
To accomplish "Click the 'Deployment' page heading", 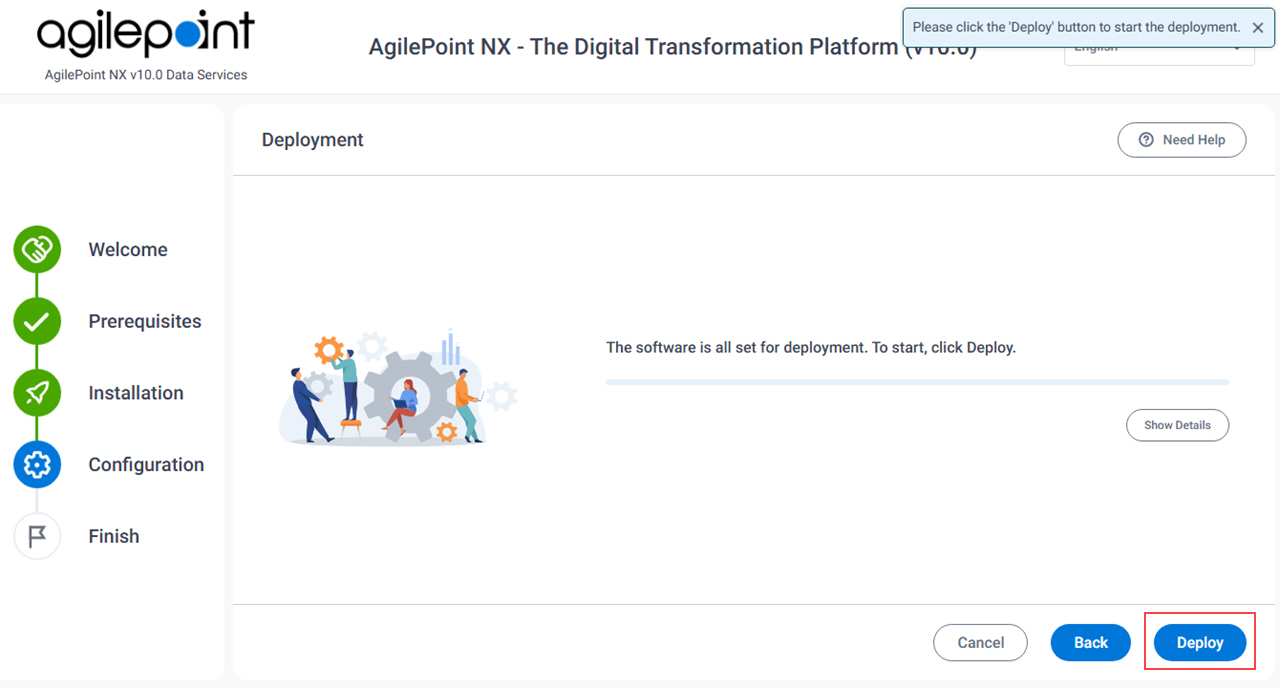I will point(313,140).
